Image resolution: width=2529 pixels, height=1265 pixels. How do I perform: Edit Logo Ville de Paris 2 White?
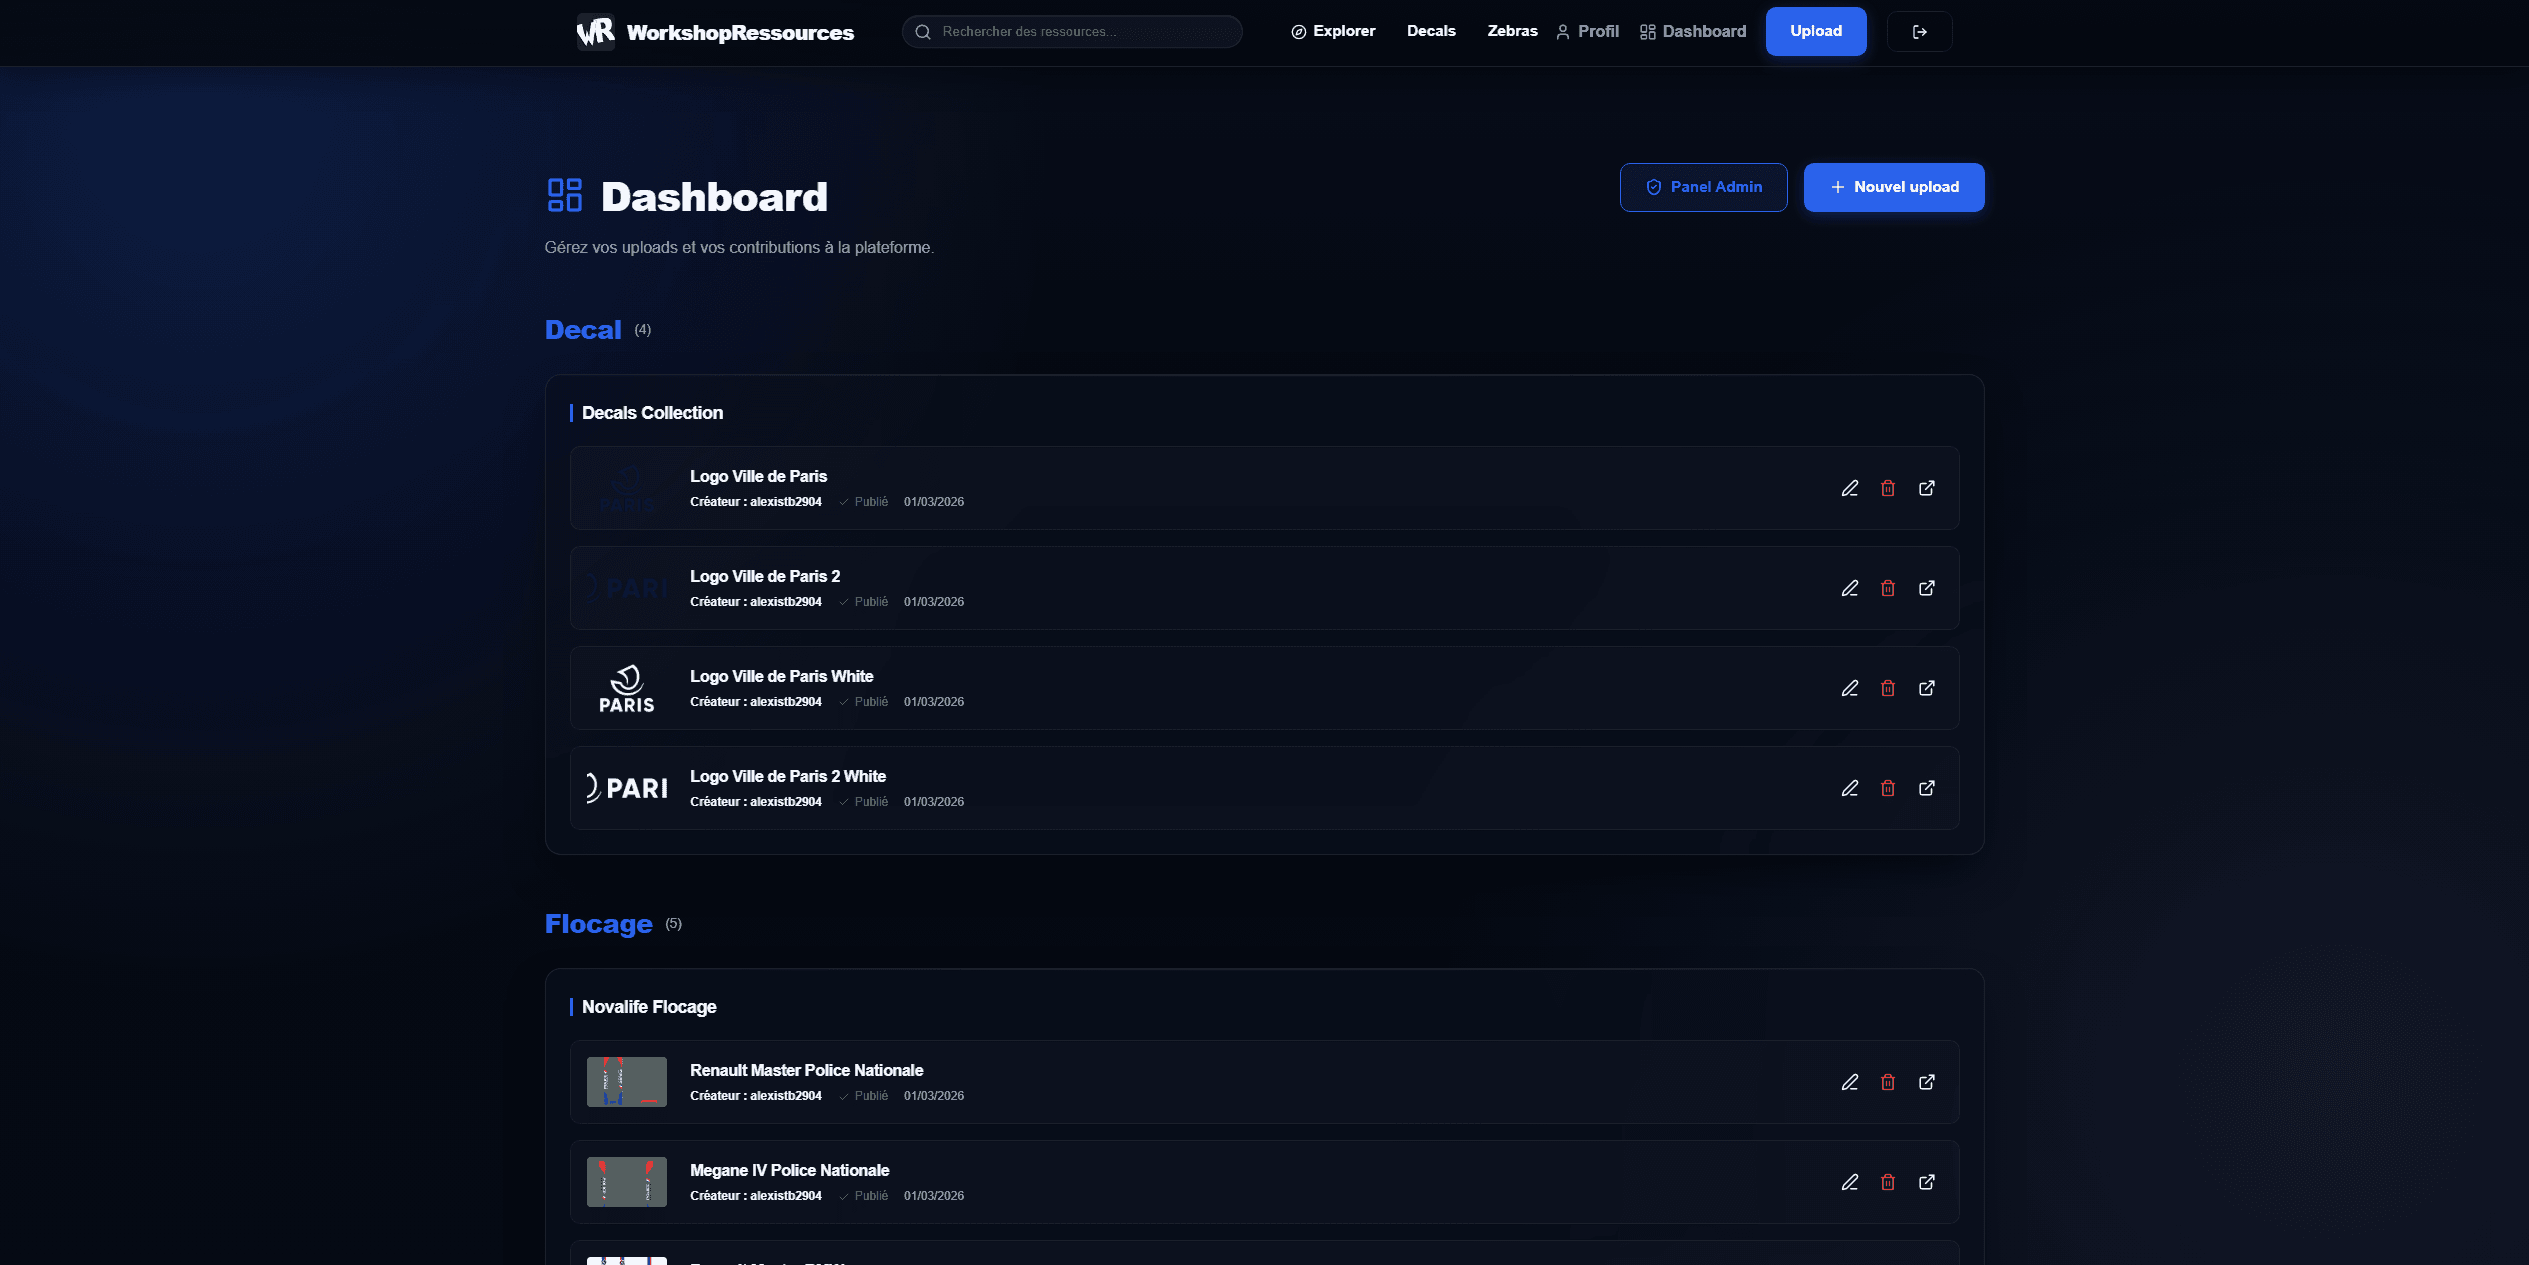tap(1850, 788)
